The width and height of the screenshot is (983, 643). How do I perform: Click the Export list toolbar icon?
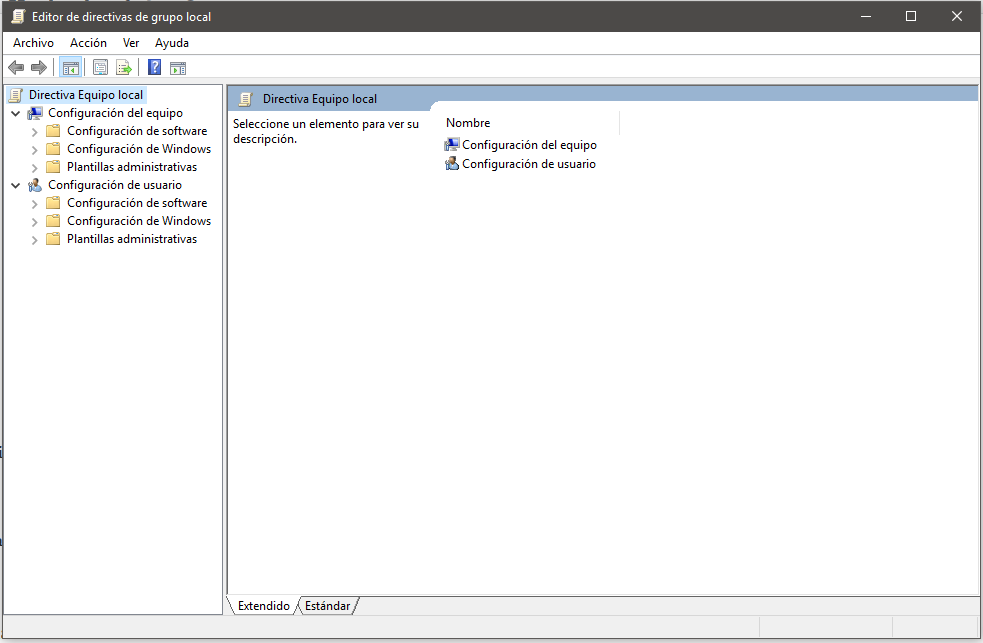coord(124,68)
